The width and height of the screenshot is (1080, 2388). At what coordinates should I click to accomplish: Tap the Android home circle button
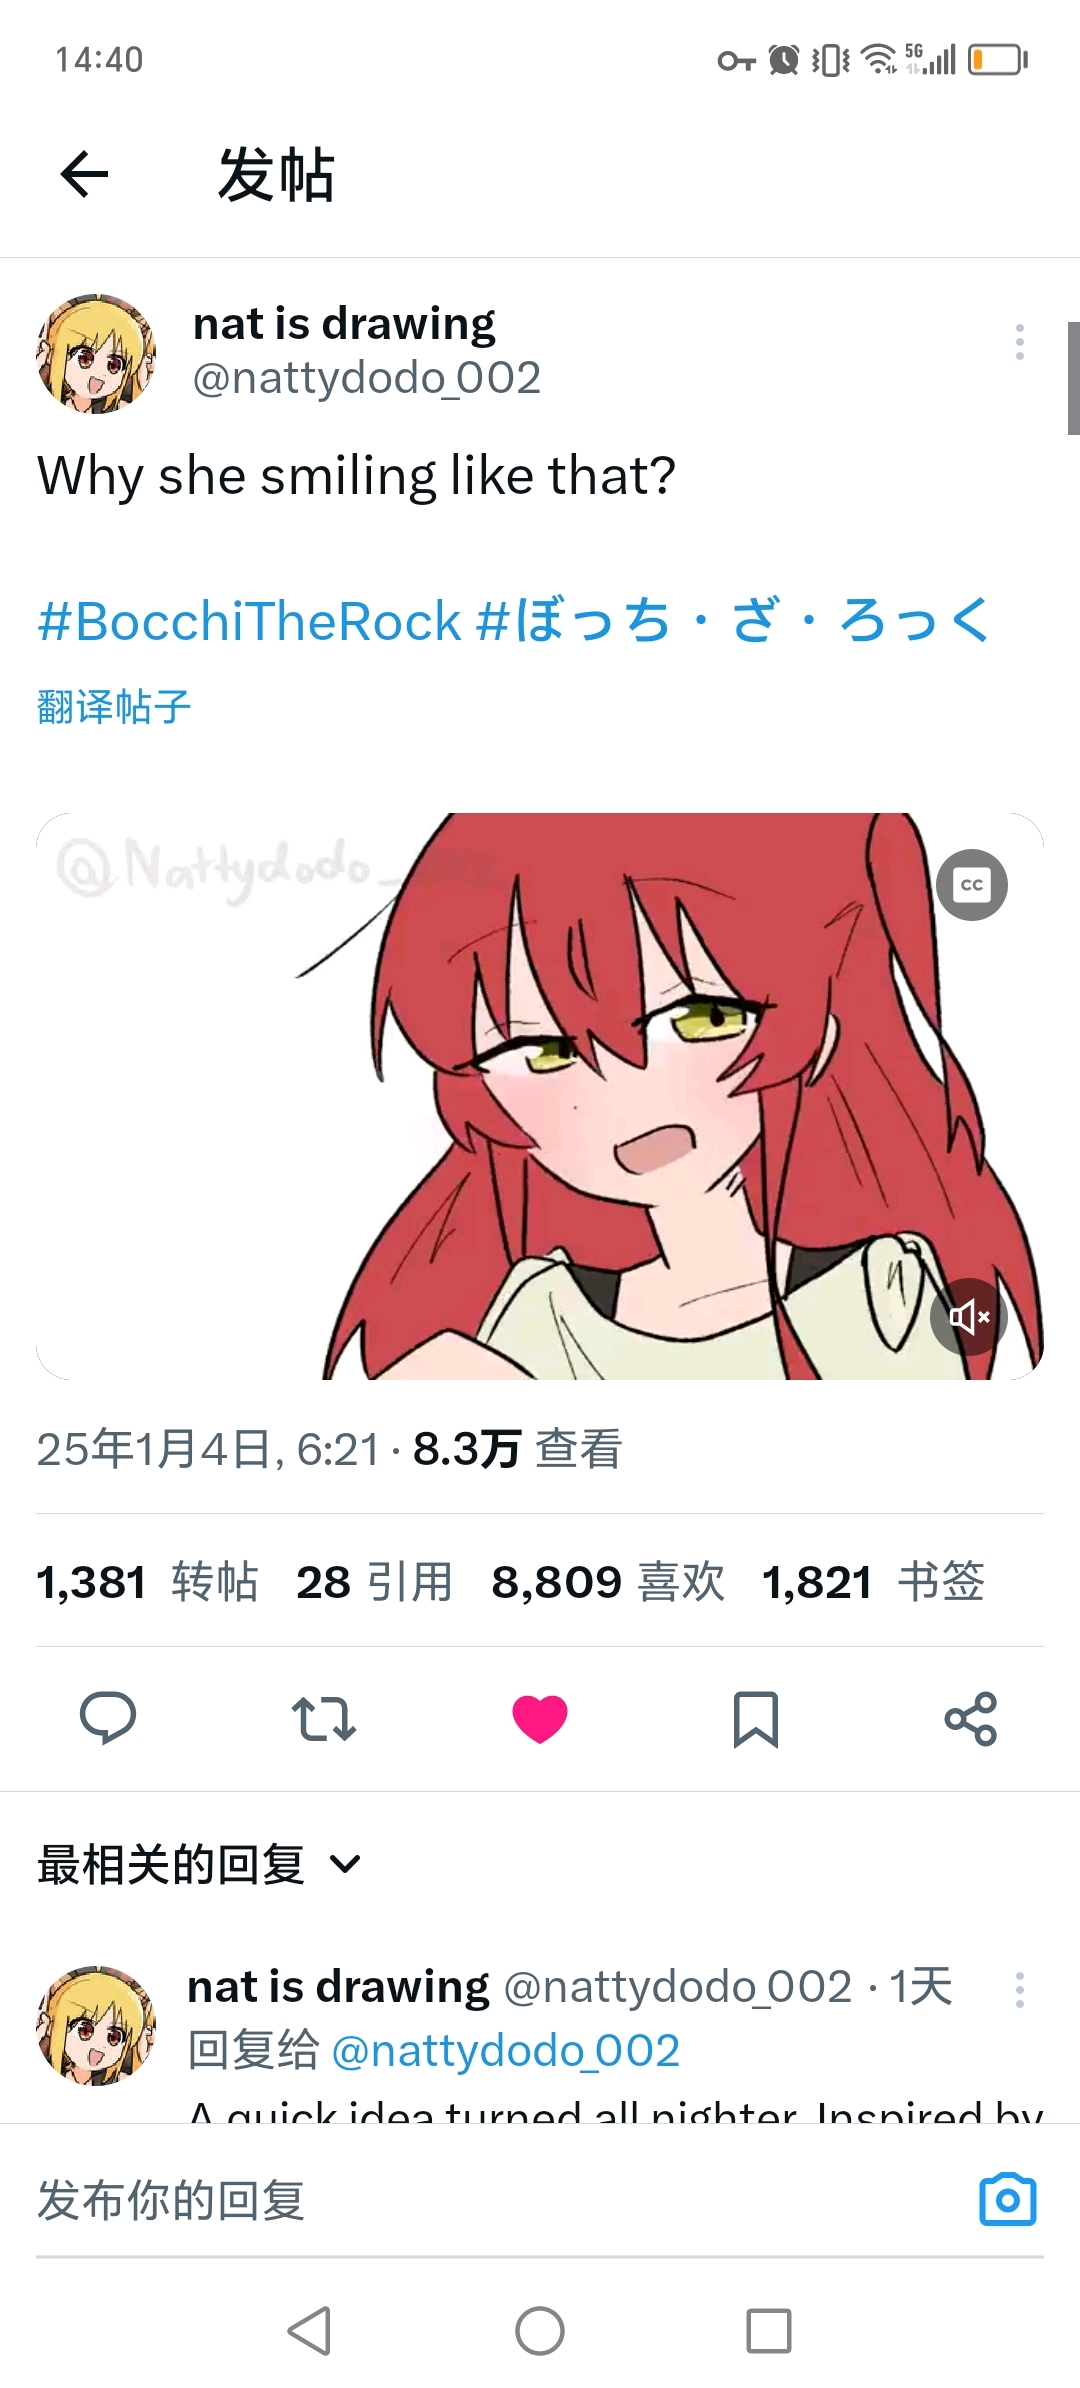[x=540, y=2331]
